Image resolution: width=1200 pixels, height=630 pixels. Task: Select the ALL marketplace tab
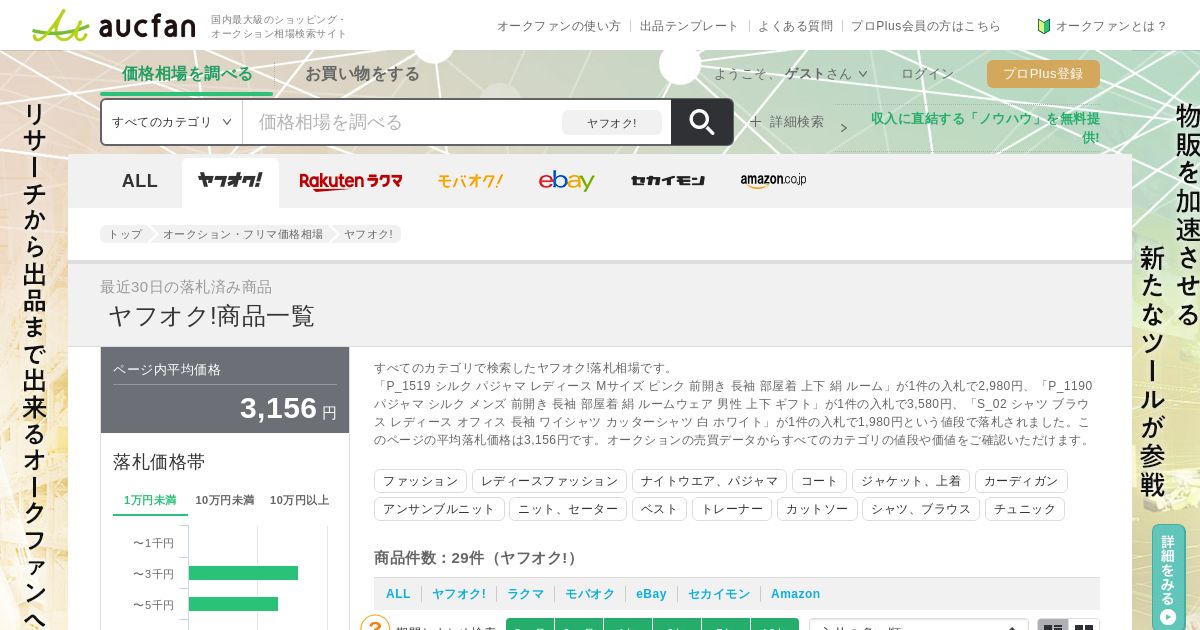pyautogui.click(x=140, y=181)
